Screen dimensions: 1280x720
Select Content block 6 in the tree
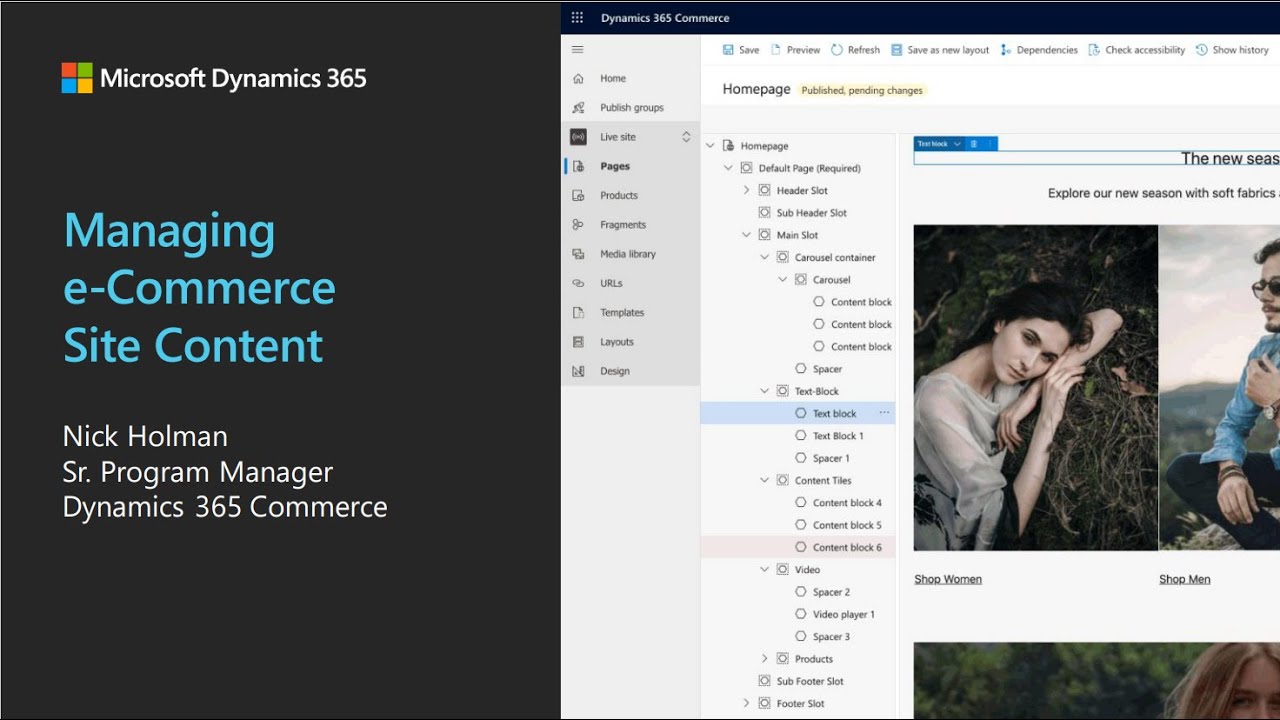coord(798,547)
